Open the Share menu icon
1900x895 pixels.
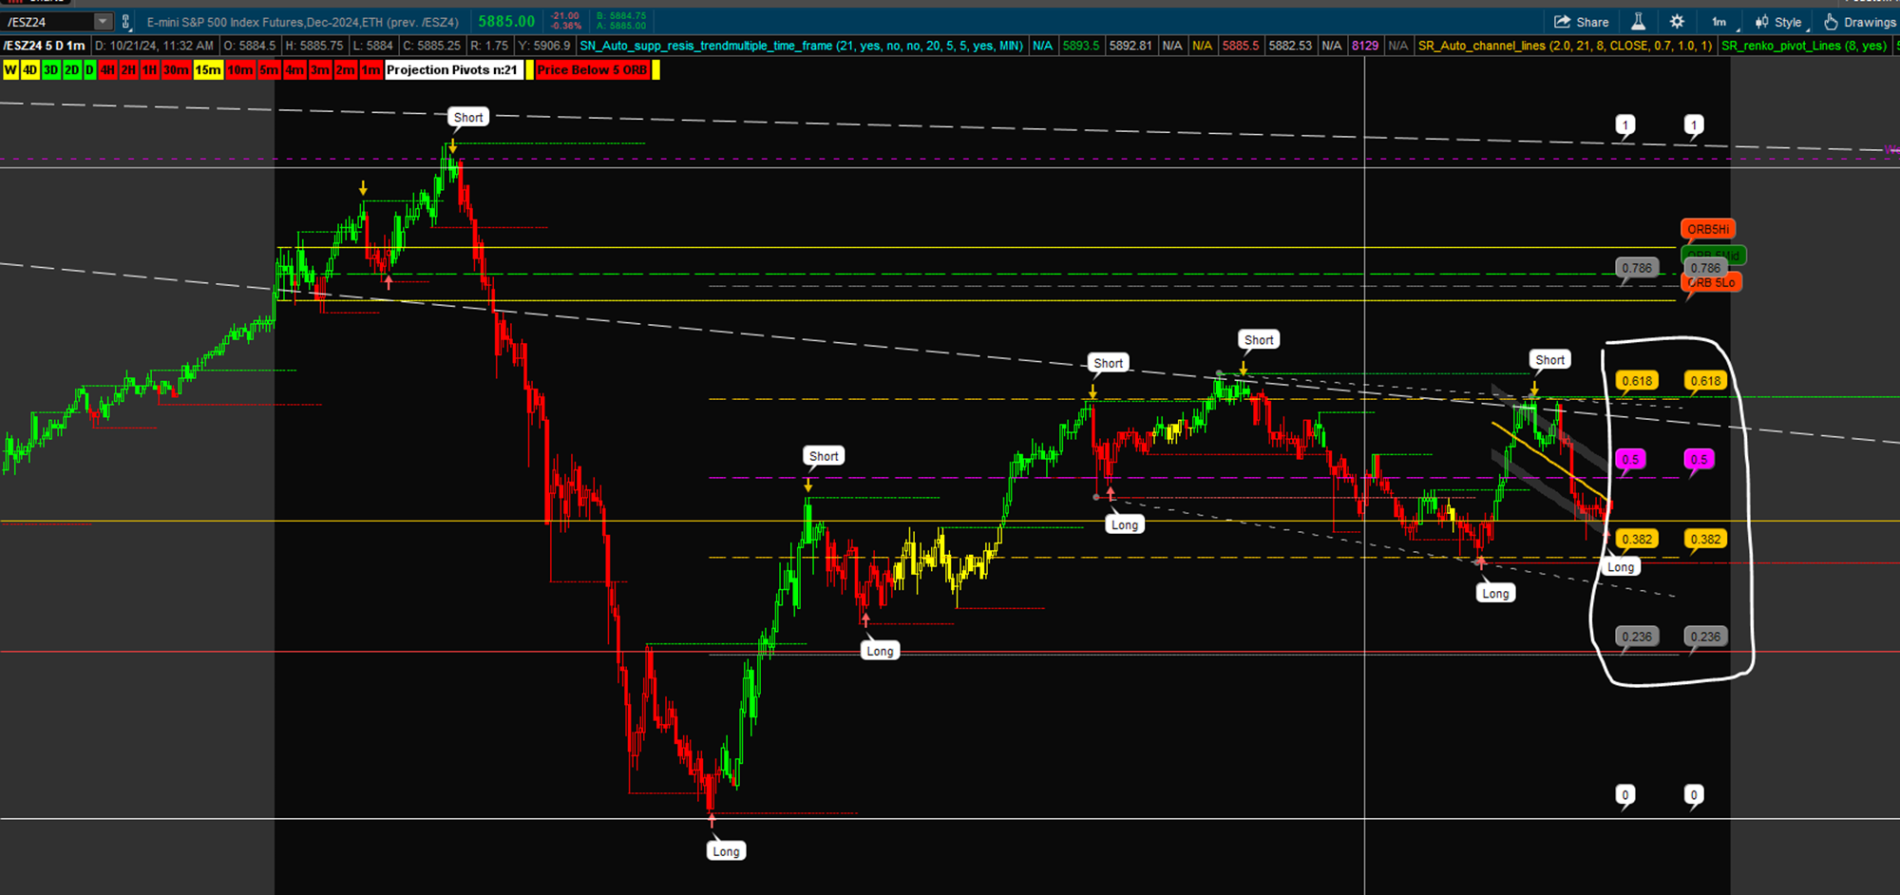(x=1581, y=22)
